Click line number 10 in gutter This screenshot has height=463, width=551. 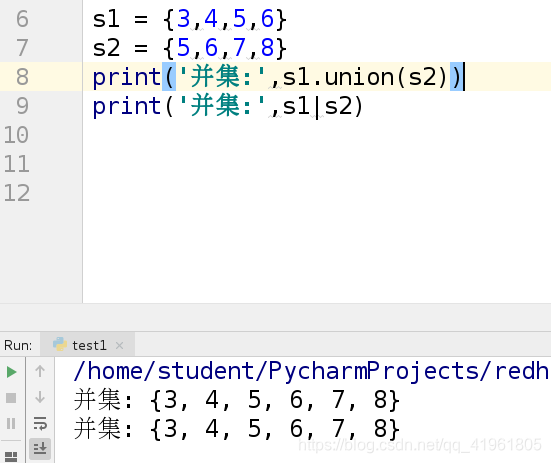point(16,135)
